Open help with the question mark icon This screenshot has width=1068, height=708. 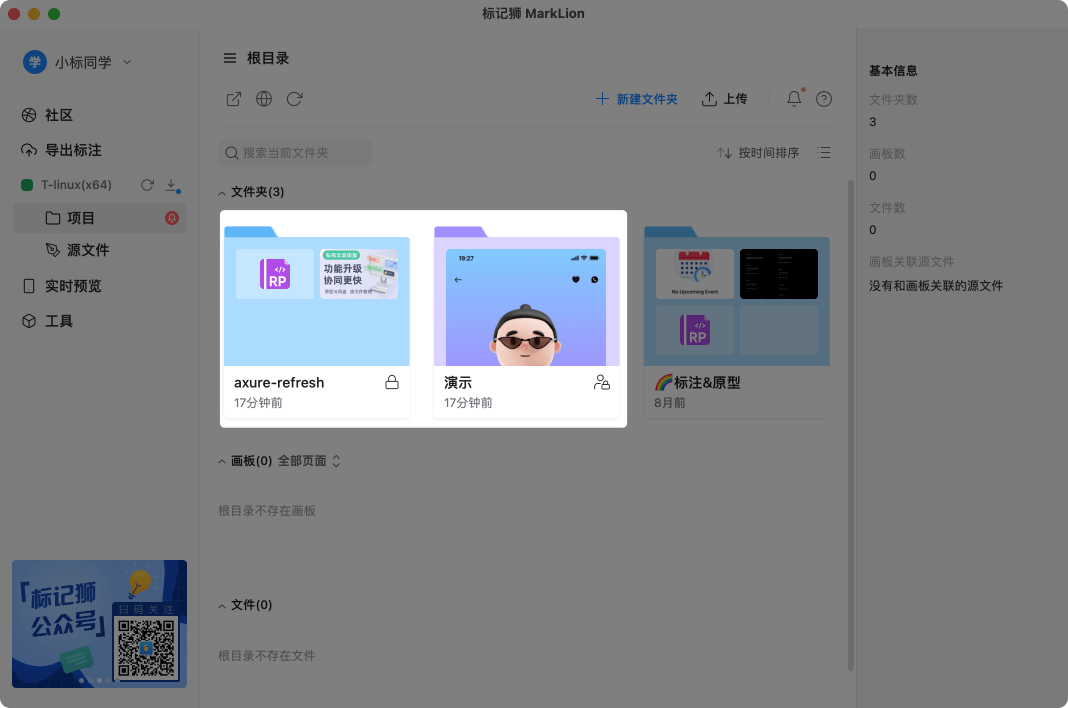(823, 99)
